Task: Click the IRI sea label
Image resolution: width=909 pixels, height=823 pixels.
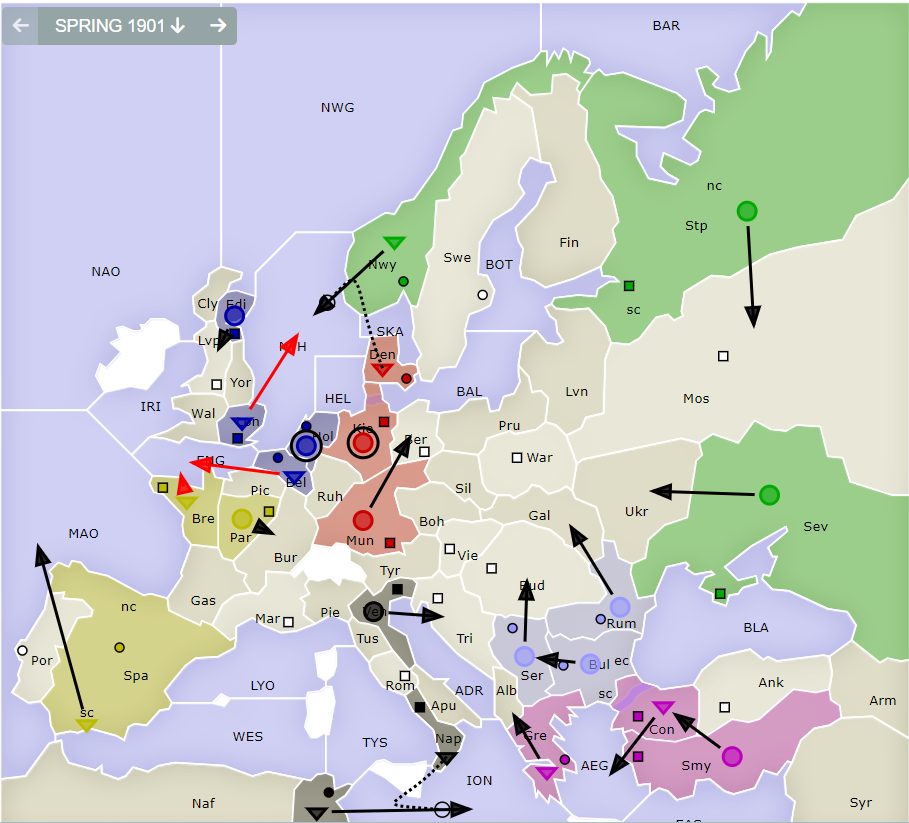Action: (151, 406)
